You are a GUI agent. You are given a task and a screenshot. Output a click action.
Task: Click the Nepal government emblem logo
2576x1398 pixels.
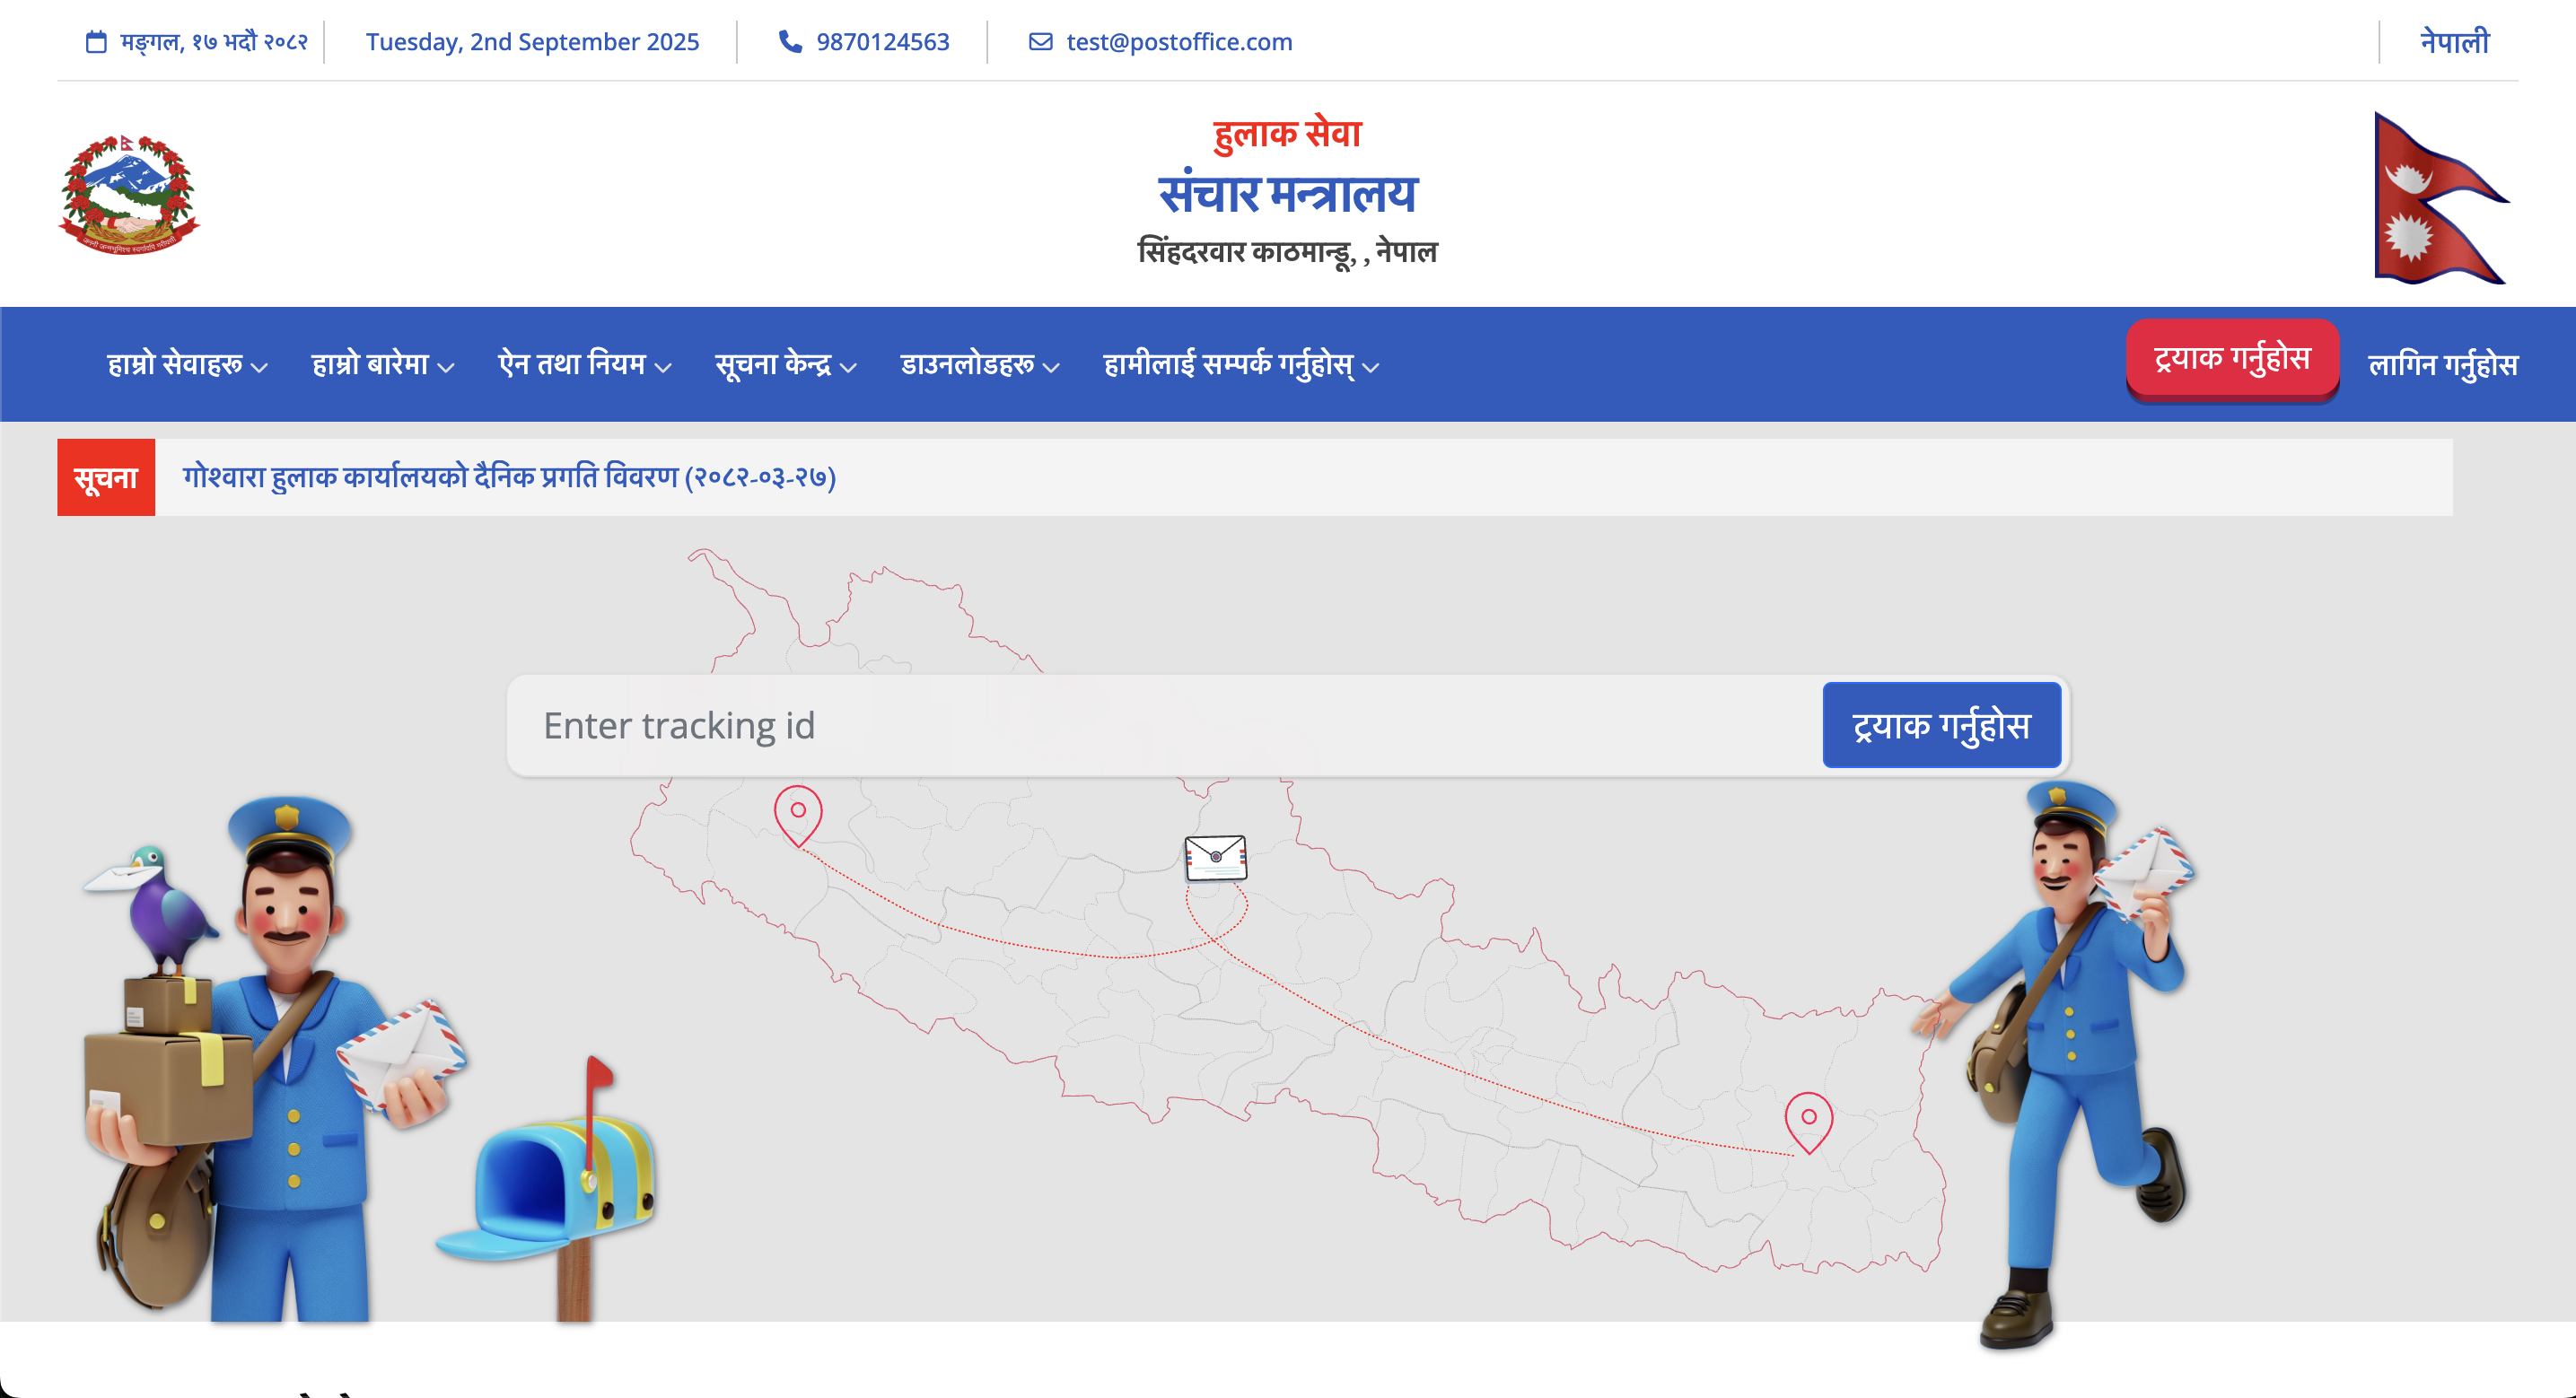pyautogui.click(x=129, y=194)
